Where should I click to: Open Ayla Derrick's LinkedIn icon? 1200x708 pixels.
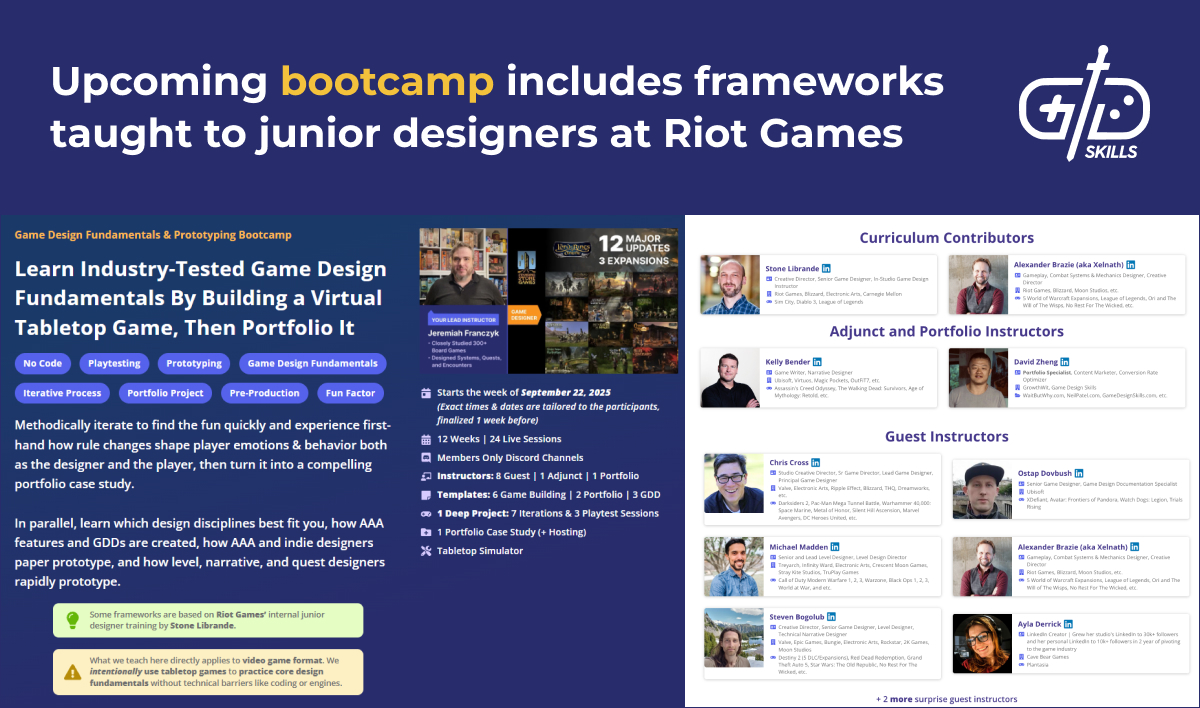point(1067,623)
